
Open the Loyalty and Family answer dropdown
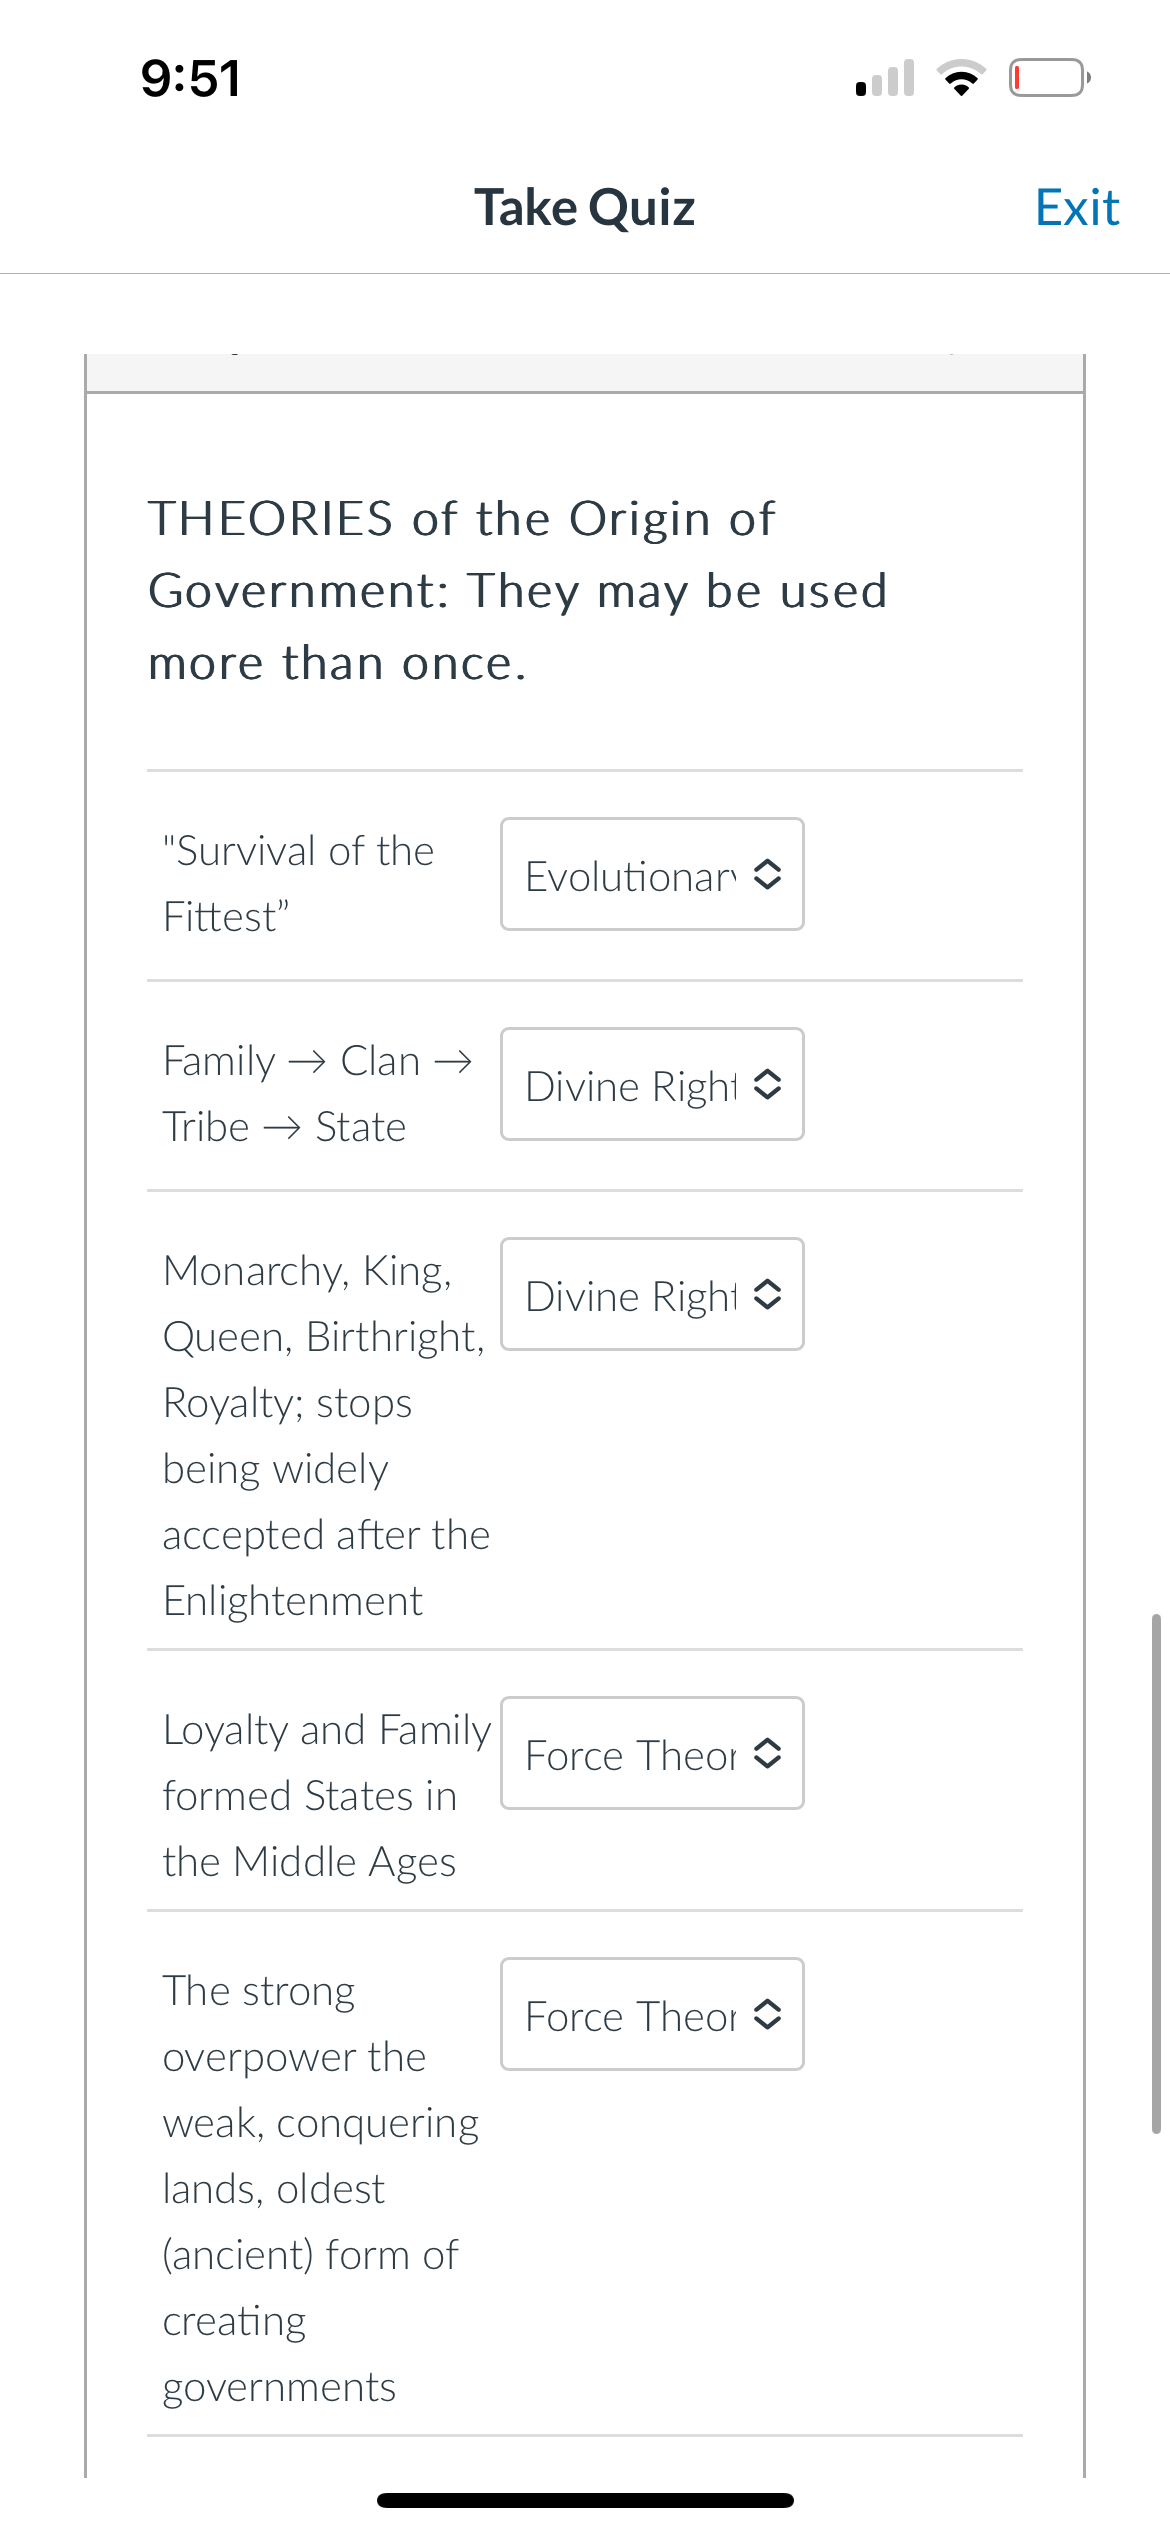click(x=652, y=1753)
